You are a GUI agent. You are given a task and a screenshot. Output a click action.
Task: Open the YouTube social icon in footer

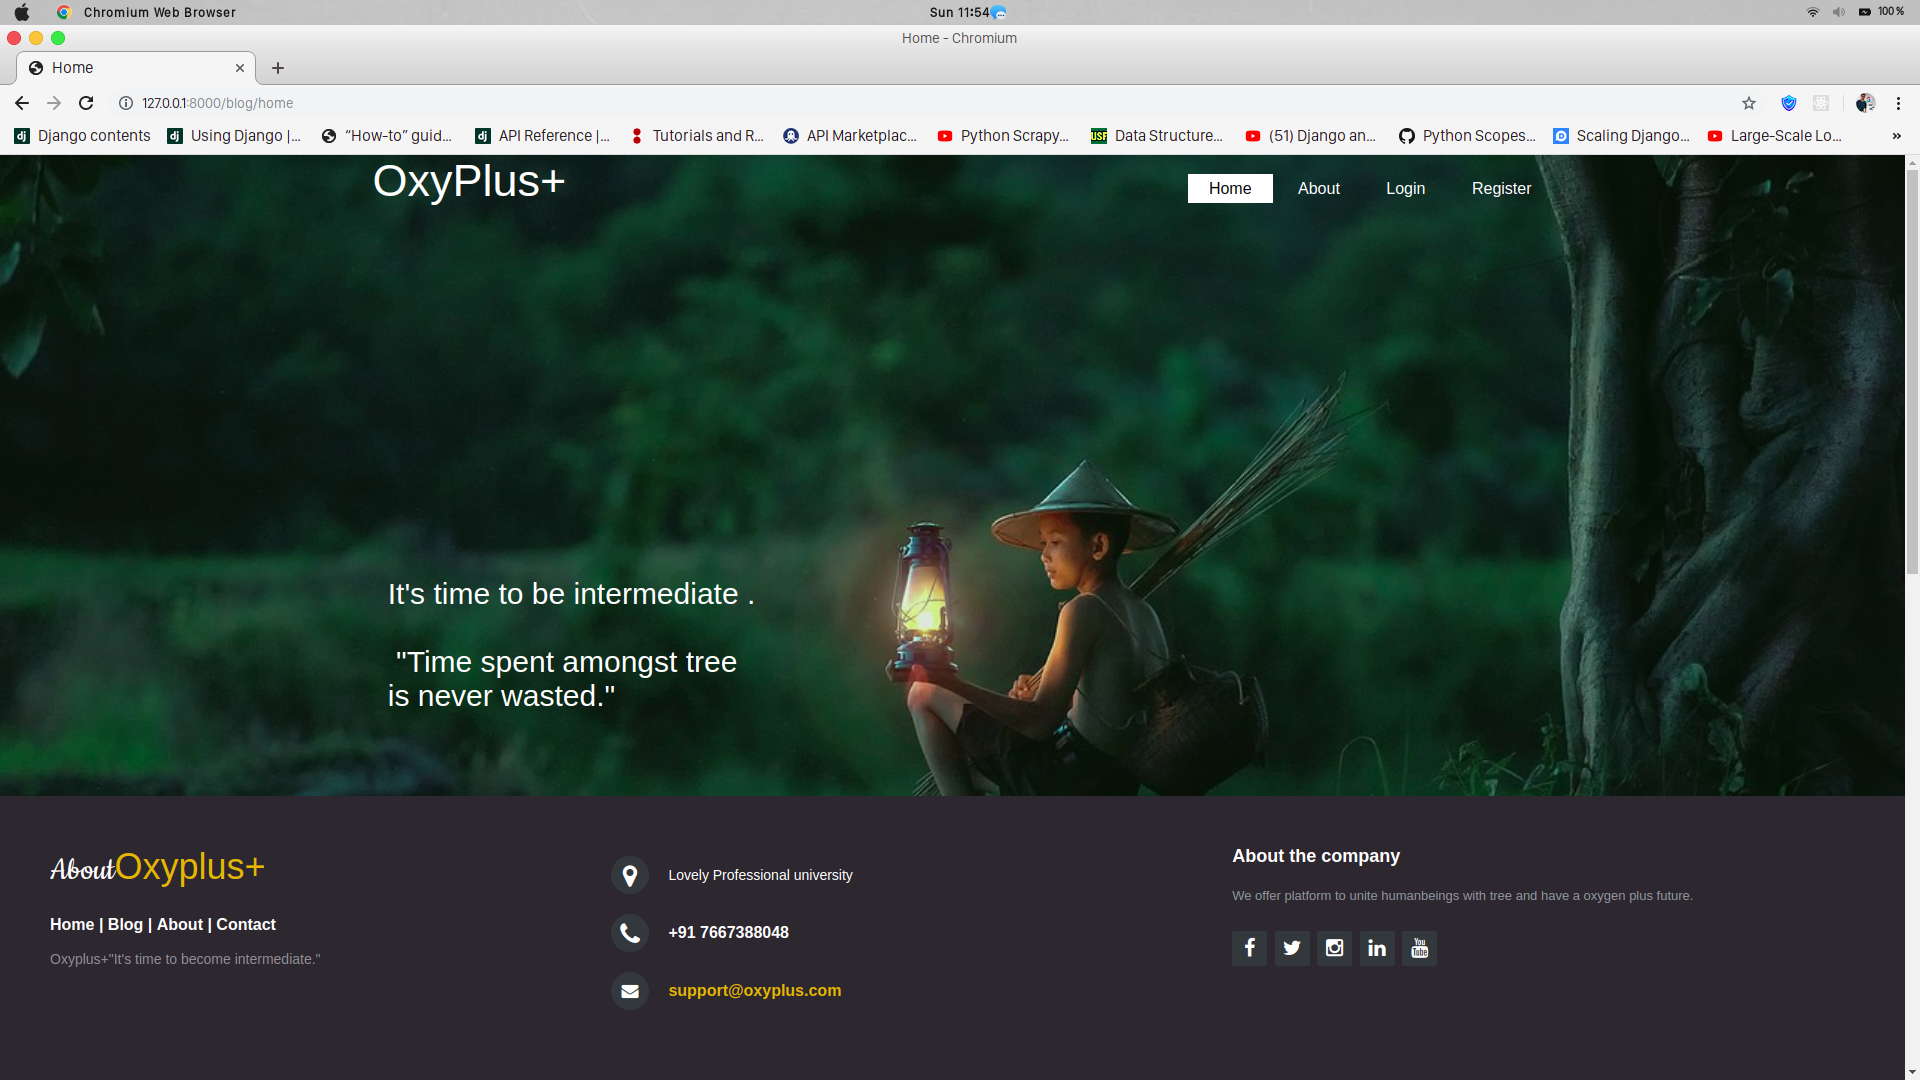1419,948
